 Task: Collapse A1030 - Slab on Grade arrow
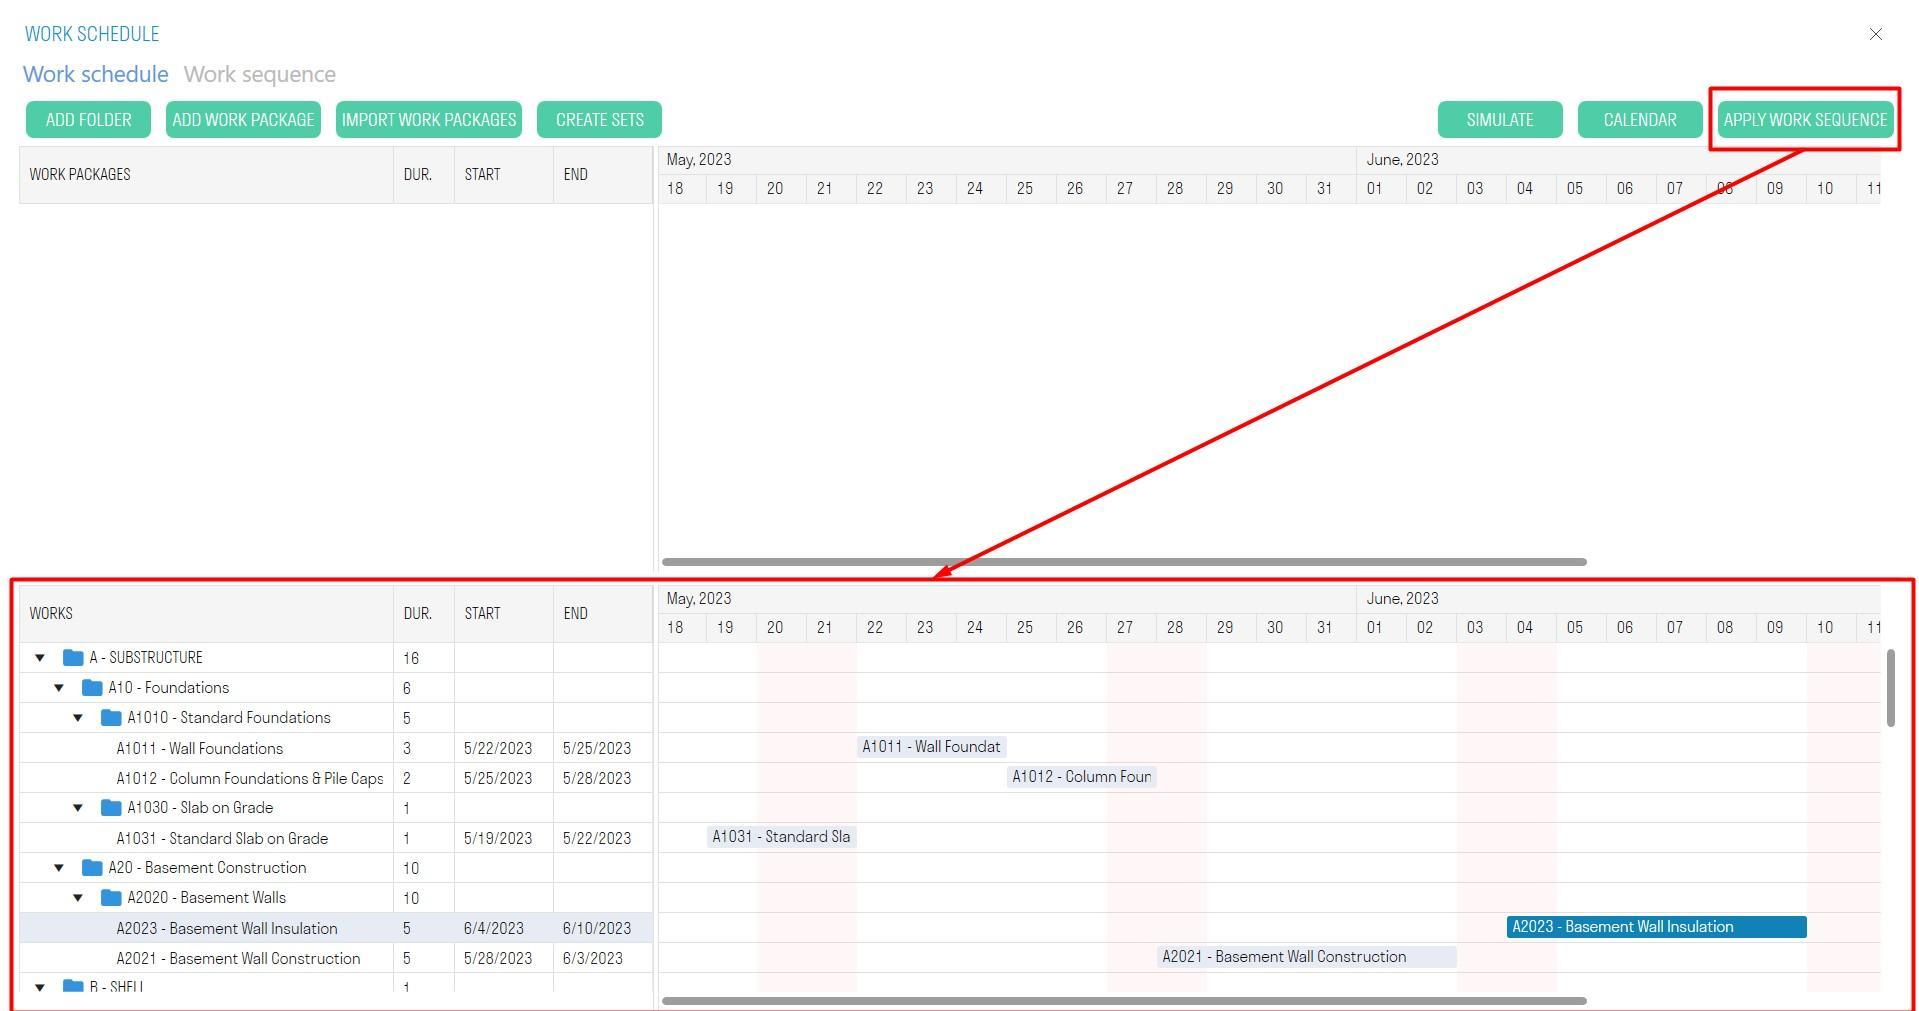[78, 808]
